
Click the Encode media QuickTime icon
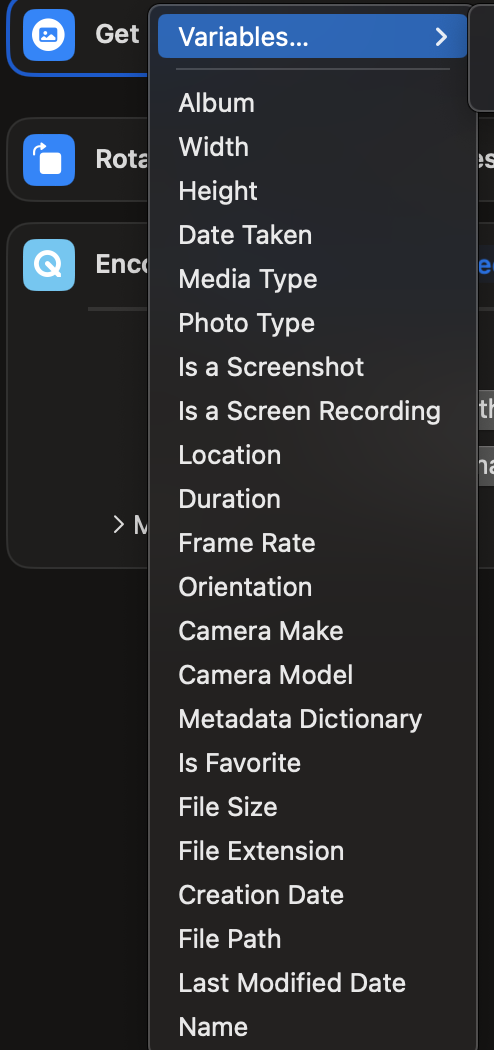[x=49, y=265]
